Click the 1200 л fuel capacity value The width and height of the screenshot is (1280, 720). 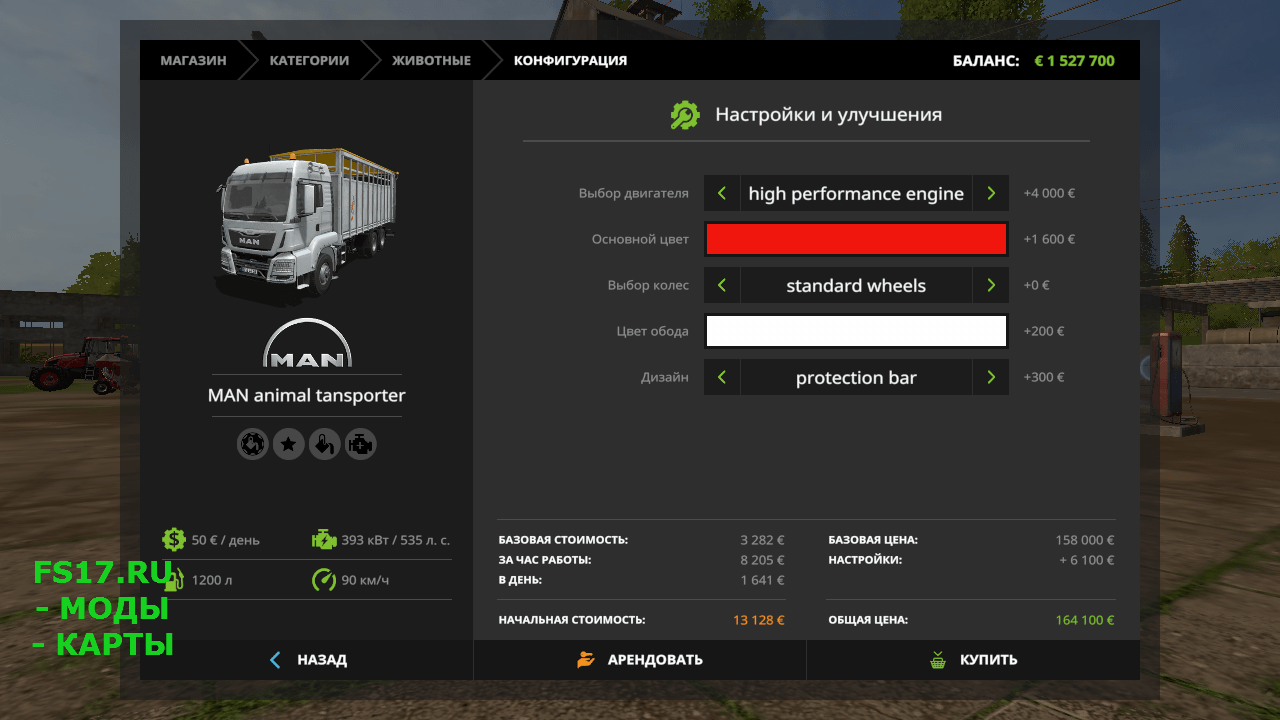[212, 580]
